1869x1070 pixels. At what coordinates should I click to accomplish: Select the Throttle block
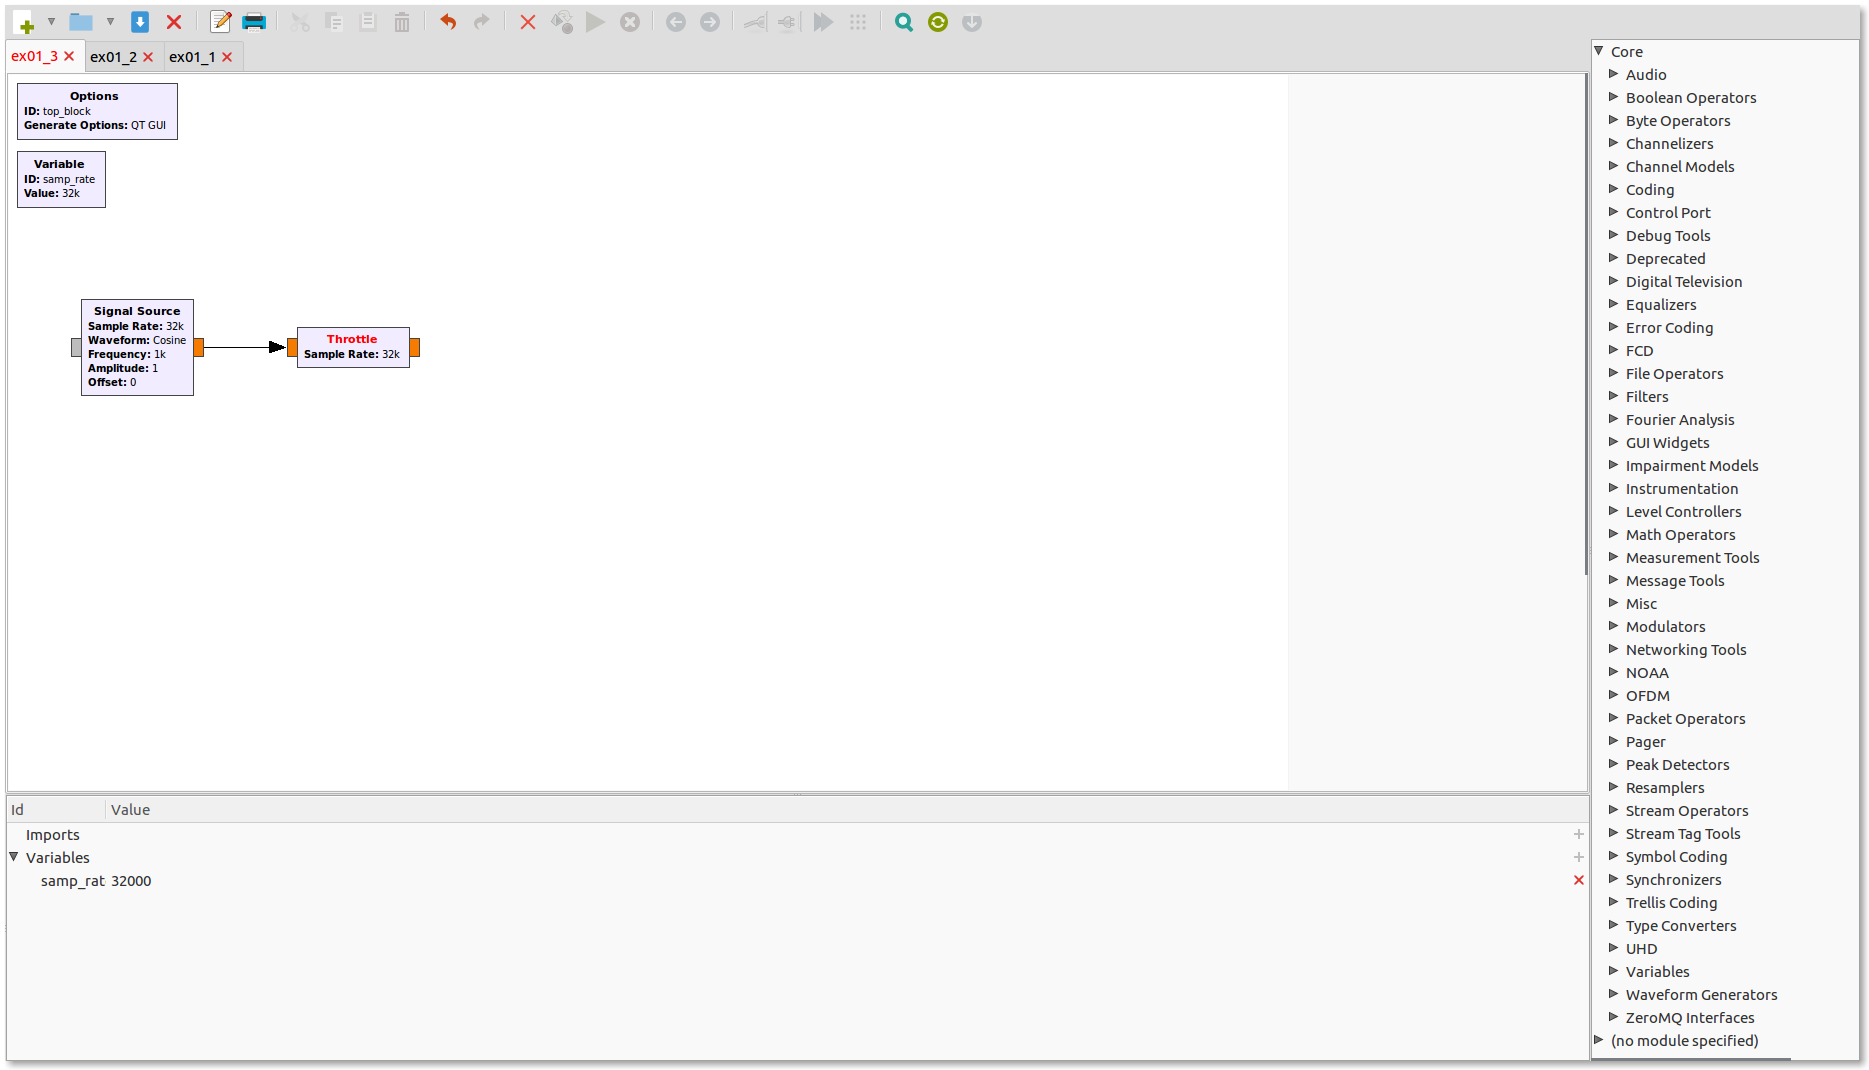click(353, 347)
